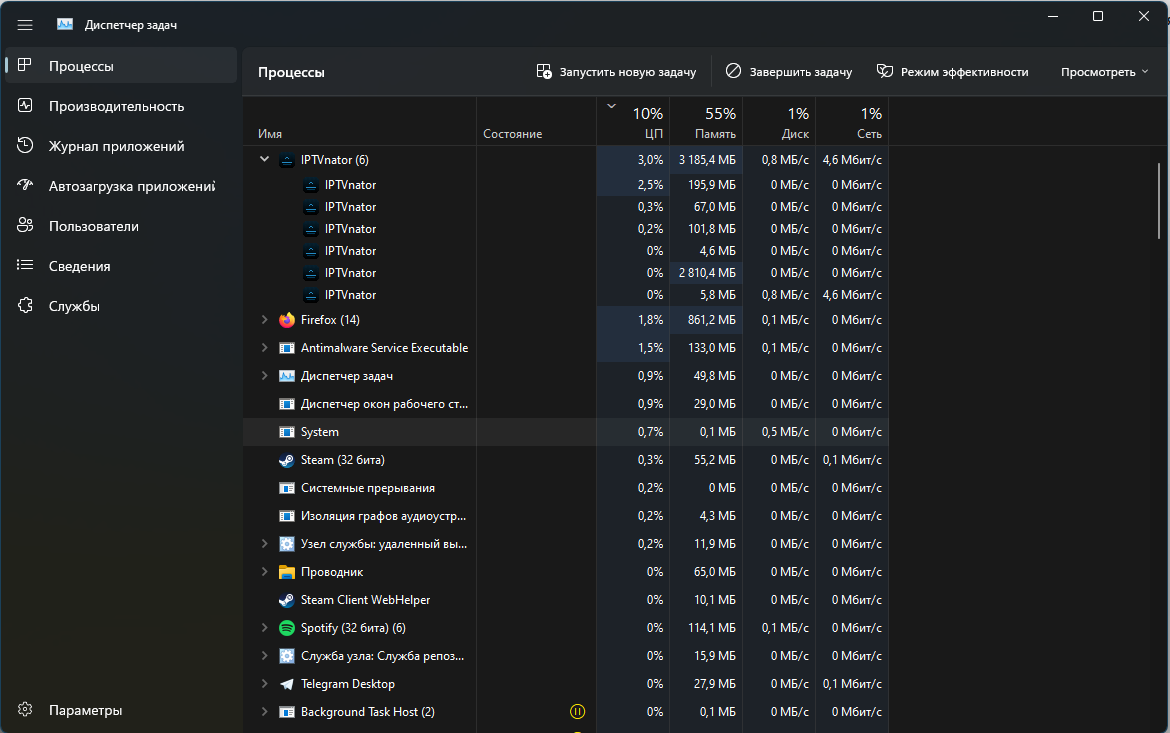Expand the Spotify (32 бита) (6) group

click(x=264, y=628)
